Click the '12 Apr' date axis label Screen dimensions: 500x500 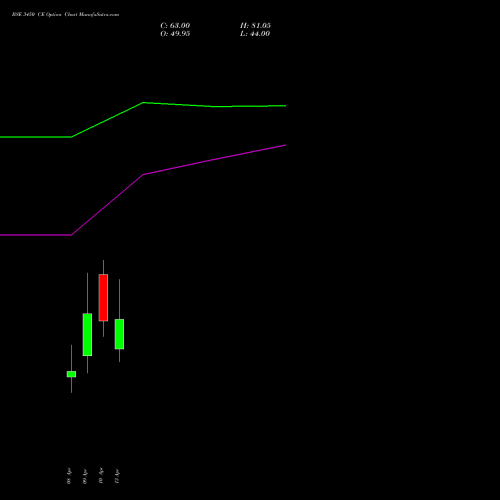click(117, 476)
